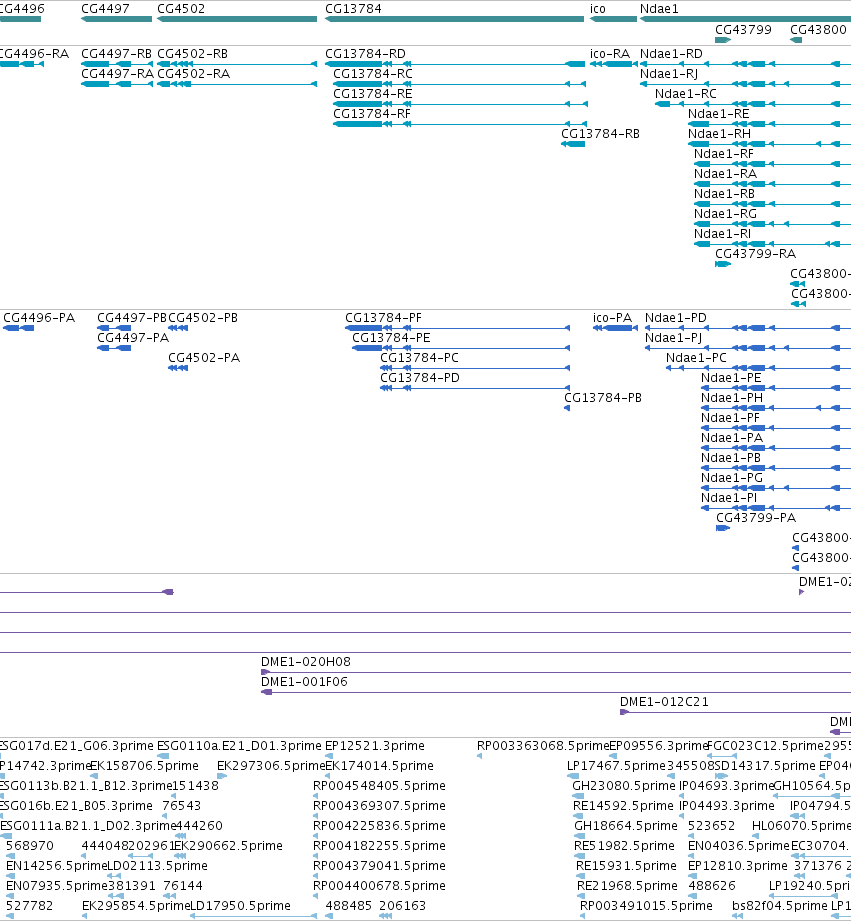Select the RE21968.5prime EST label
This screenshot has width=851, height=921.
(x=627, y=885)
